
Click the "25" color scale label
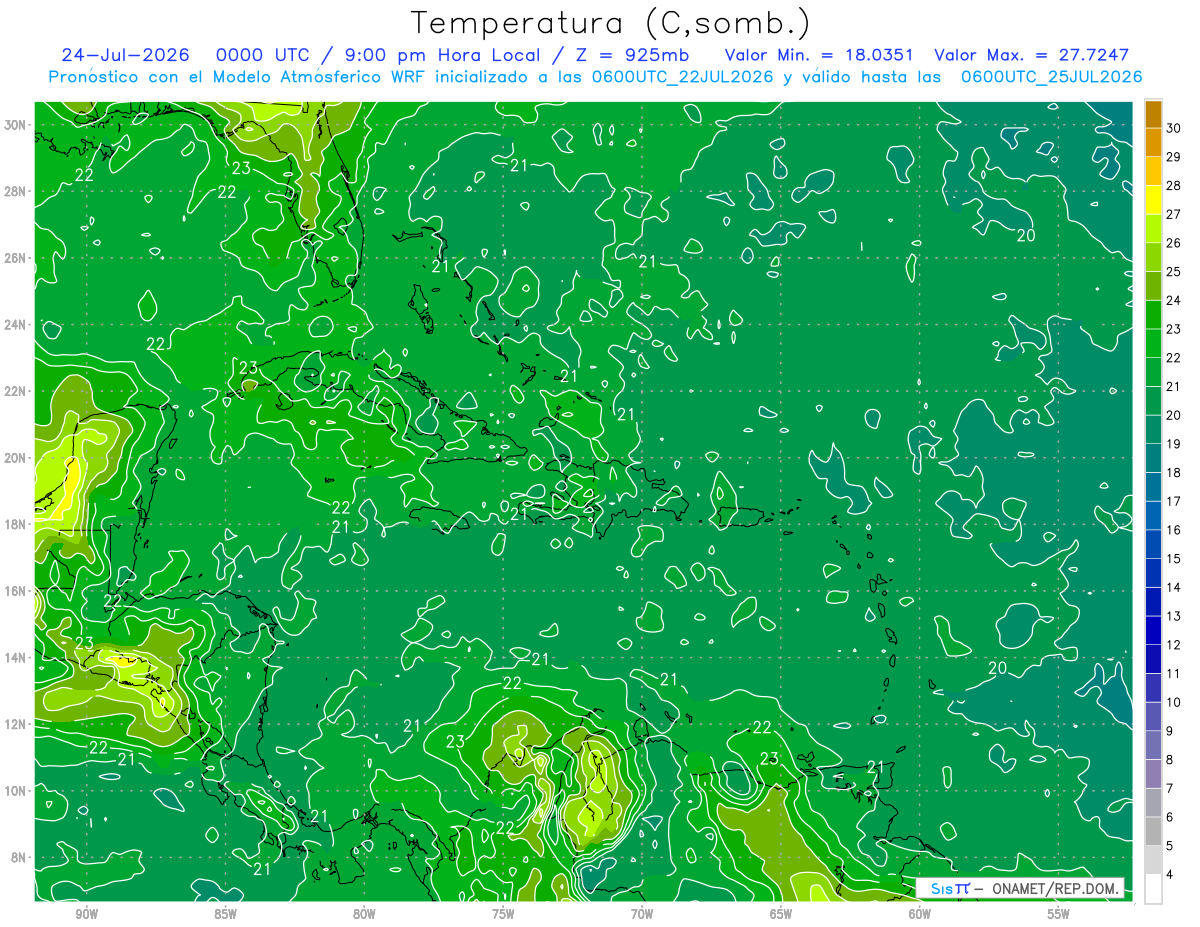tap(1174, 271)
